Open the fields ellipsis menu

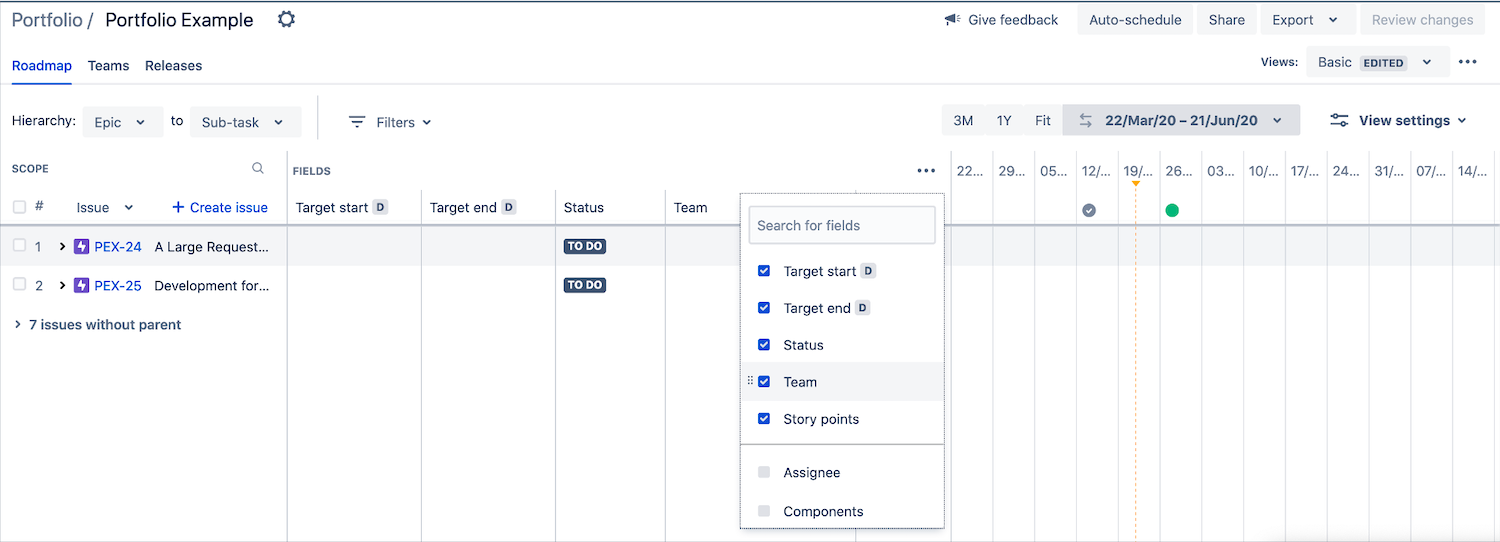(926, 171)
